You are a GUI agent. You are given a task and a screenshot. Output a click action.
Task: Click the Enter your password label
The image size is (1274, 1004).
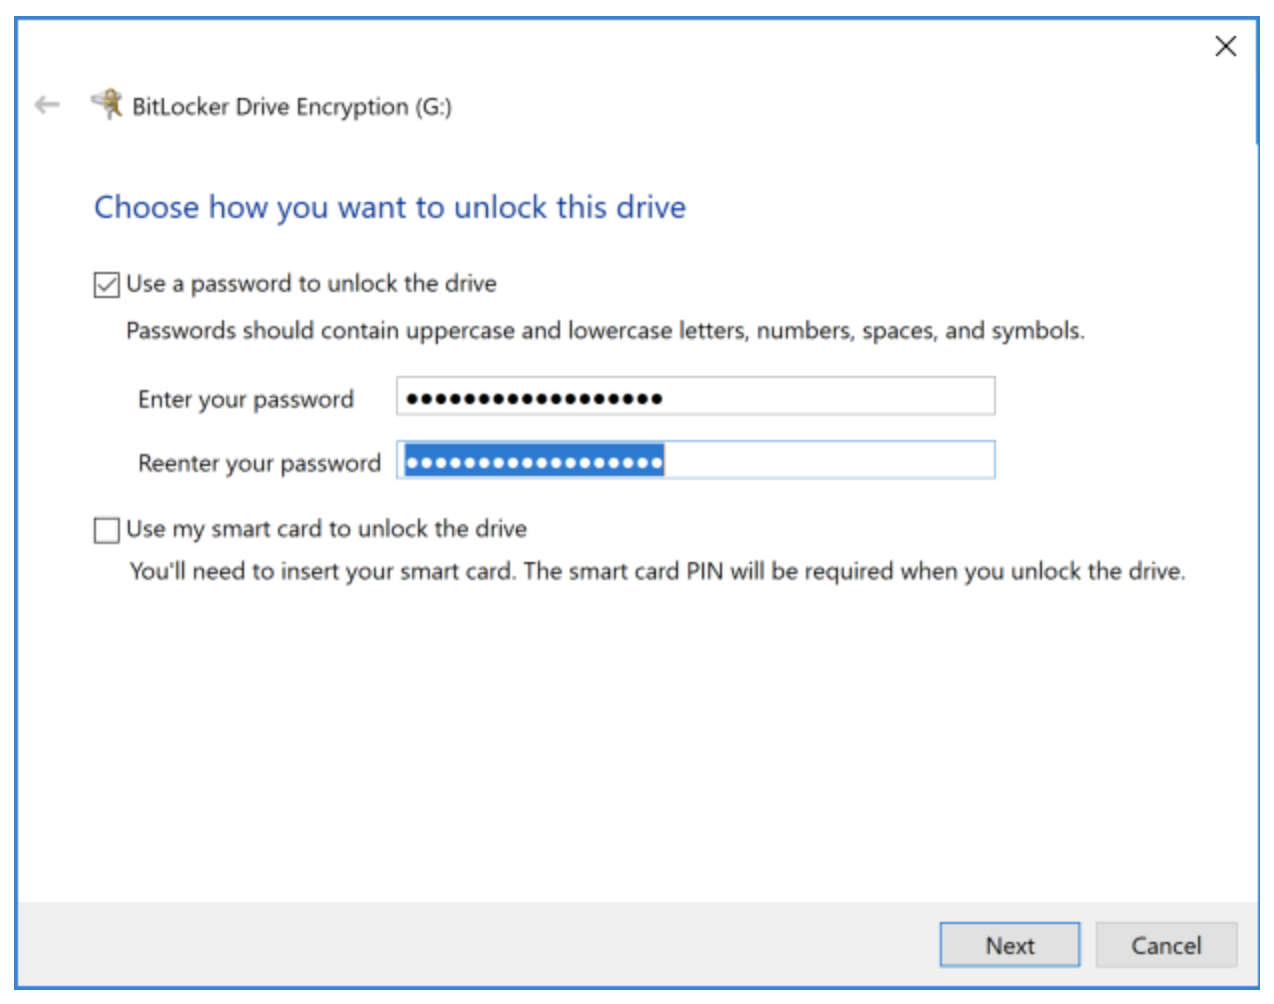click(246, 400)
